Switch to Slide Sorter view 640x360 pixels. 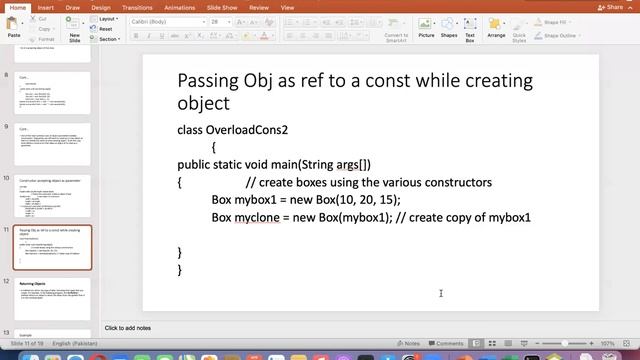(x=492, y=344)
